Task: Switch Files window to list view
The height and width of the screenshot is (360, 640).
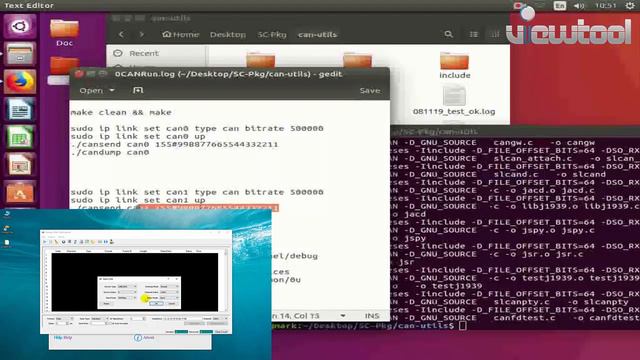Action: 473,35
